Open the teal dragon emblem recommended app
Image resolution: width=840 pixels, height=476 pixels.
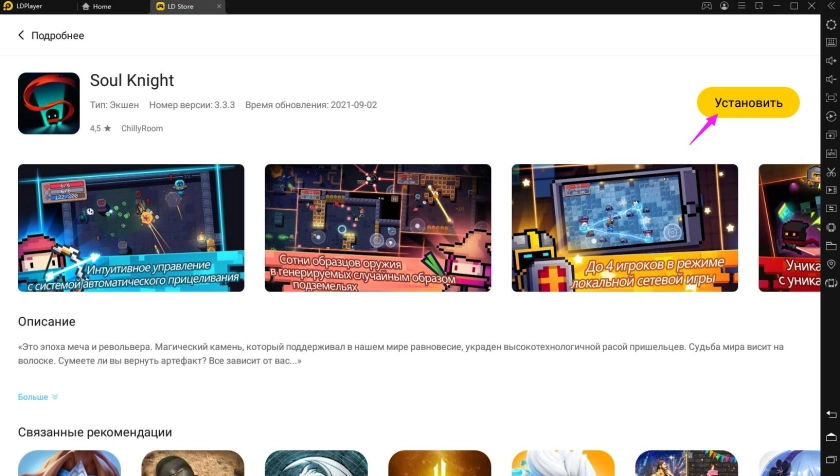(316, 463)
